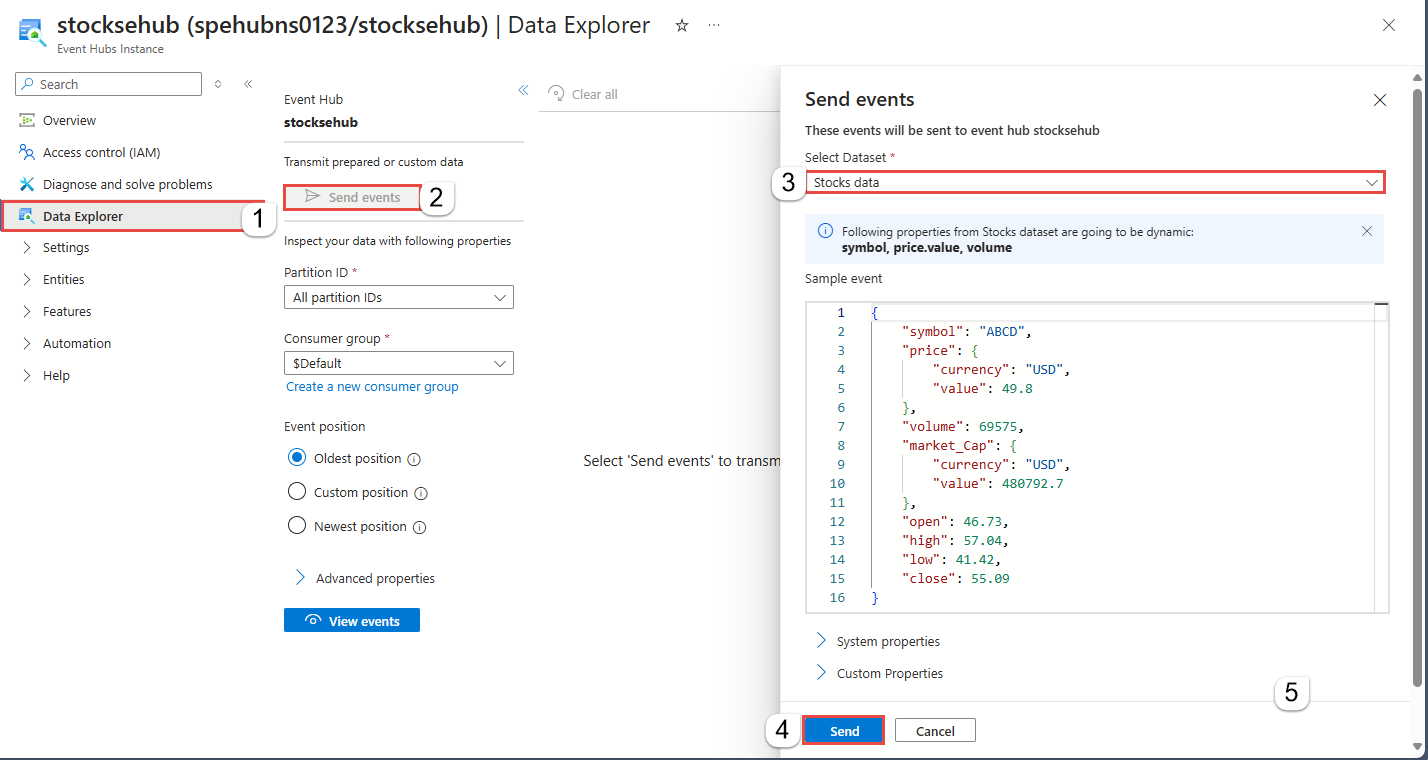Click info icon beside Oldest position
This screenshot has width=1428, height=760.
414,459
